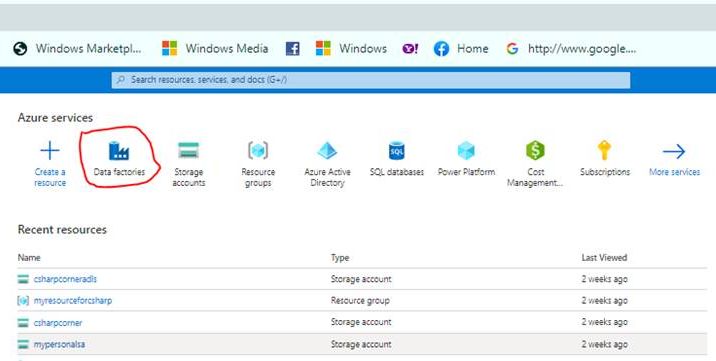Open csharpcorneradls resource link
This screenshot has height=361, width=716.
(65, 279)
